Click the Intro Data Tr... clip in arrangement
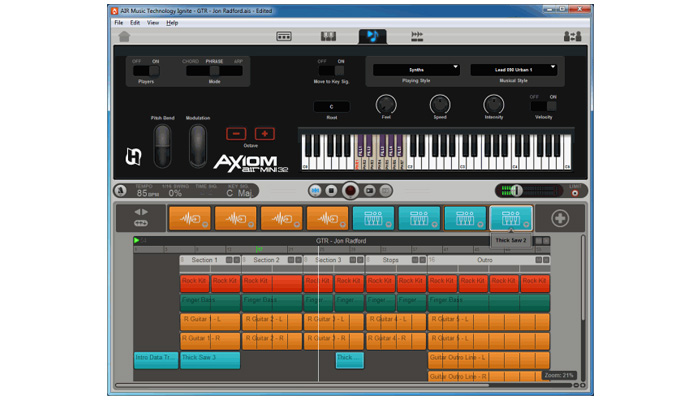Viewport: 700px width, 400px height. tap(156, 358)
